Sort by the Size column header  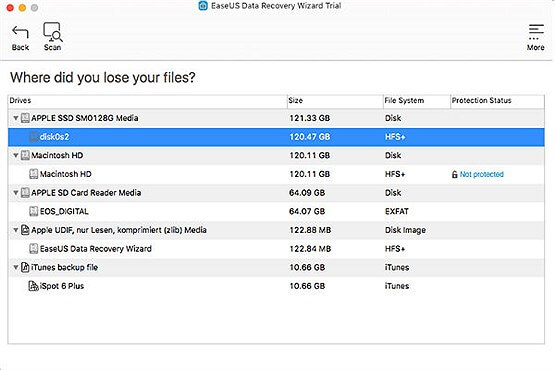coord(335,101)
